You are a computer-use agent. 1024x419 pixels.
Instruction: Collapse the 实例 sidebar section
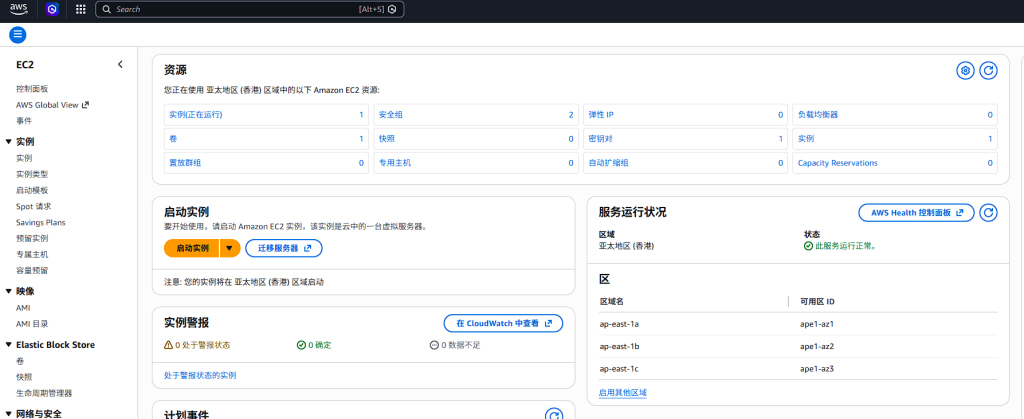coord(8,142)
